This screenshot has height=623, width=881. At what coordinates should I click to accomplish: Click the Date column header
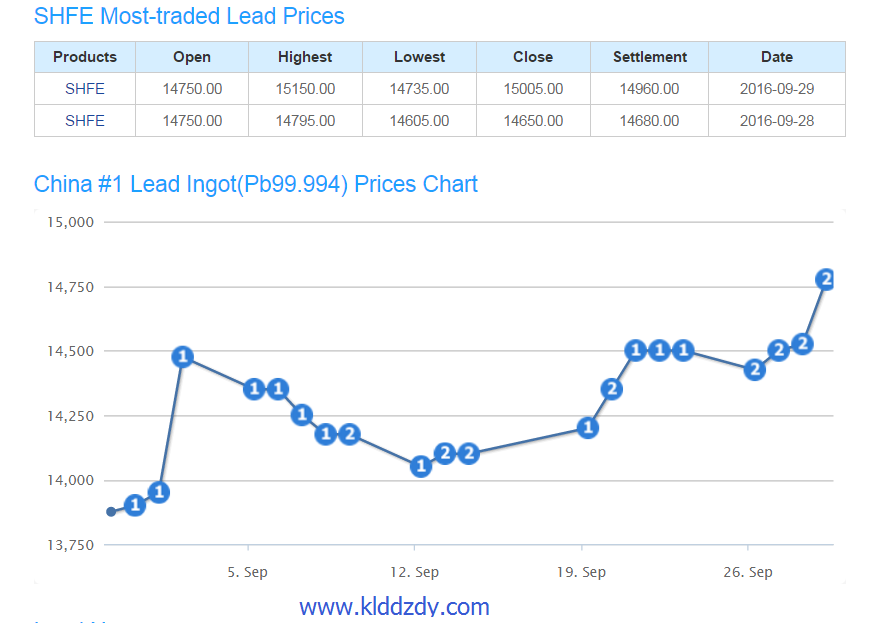point(776,57)
